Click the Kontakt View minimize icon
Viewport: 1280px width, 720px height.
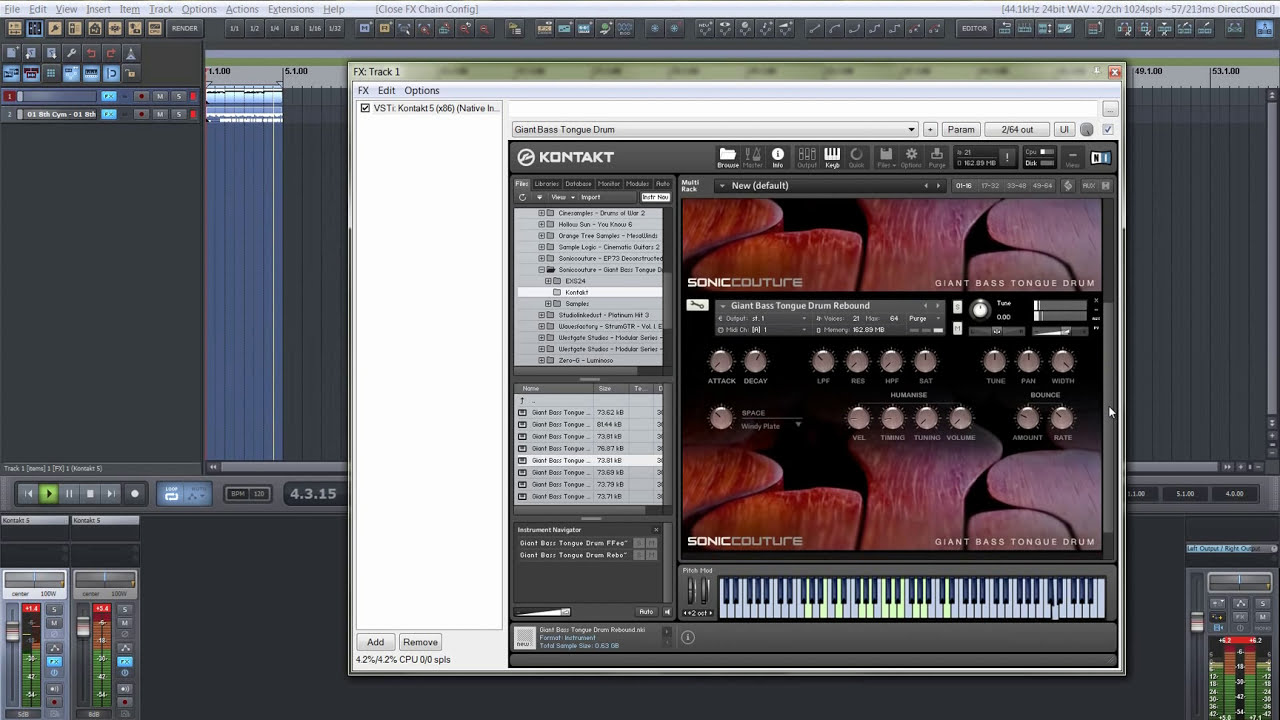(x=1073, y=158)
